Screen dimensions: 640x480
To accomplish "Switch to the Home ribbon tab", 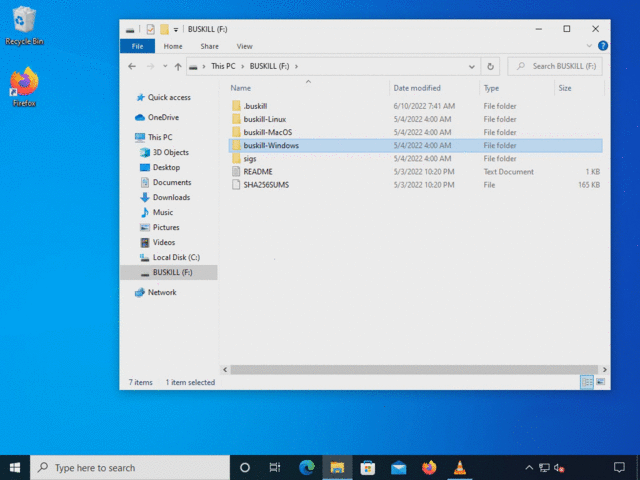I will click(x=173, y=46).
